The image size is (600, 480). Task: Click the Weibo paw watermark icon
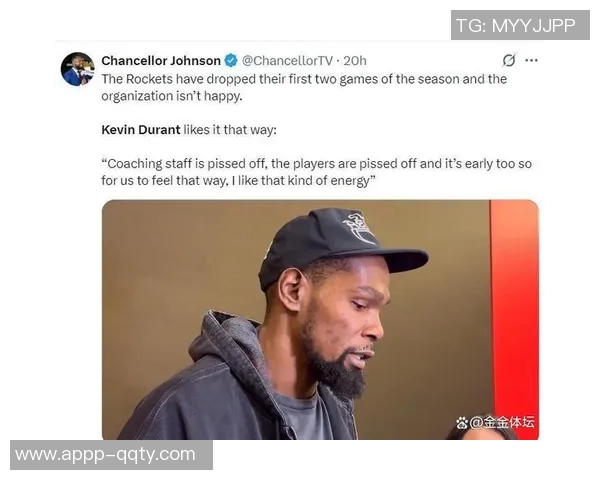point(462,423)
